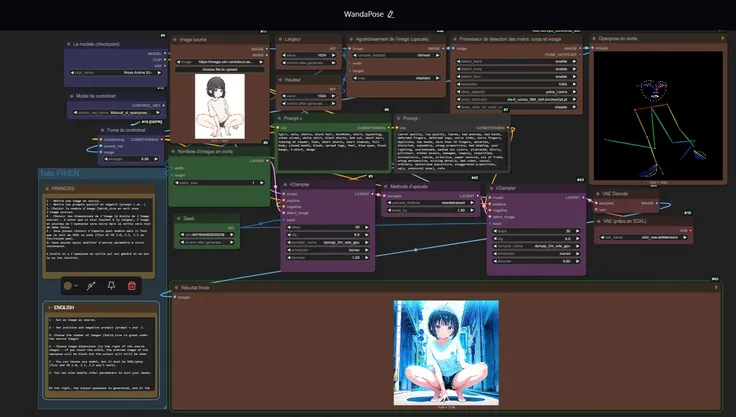Adjust KSampler denoise 0.60 slider
The width and height of the screenshot is (736, 417).
(x=536, y=261)
